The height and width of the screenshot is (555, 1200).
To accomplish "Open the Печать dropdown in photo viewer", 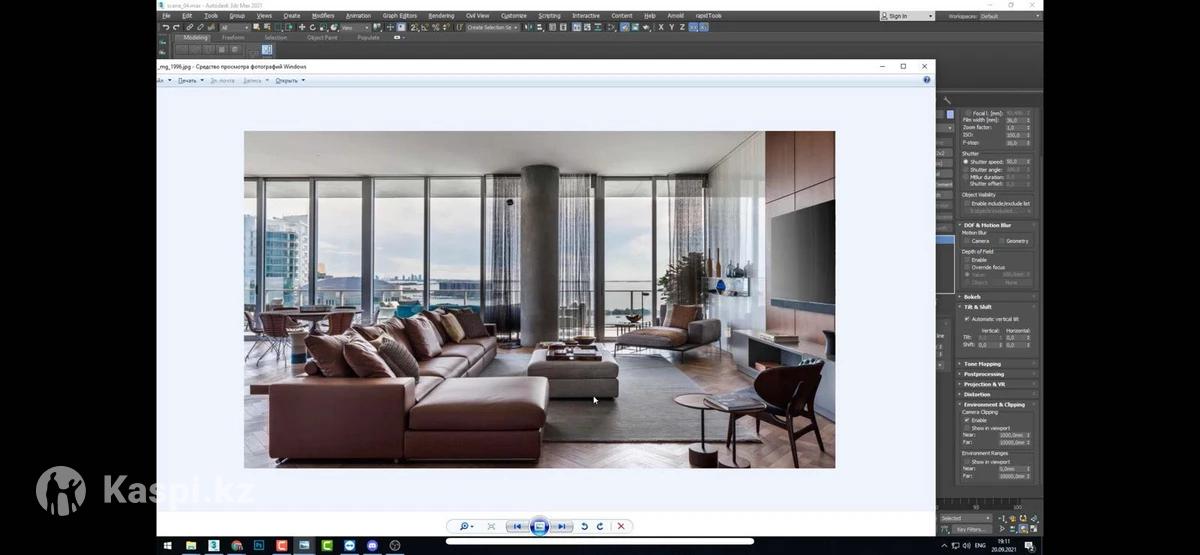I will pos(190,80).
